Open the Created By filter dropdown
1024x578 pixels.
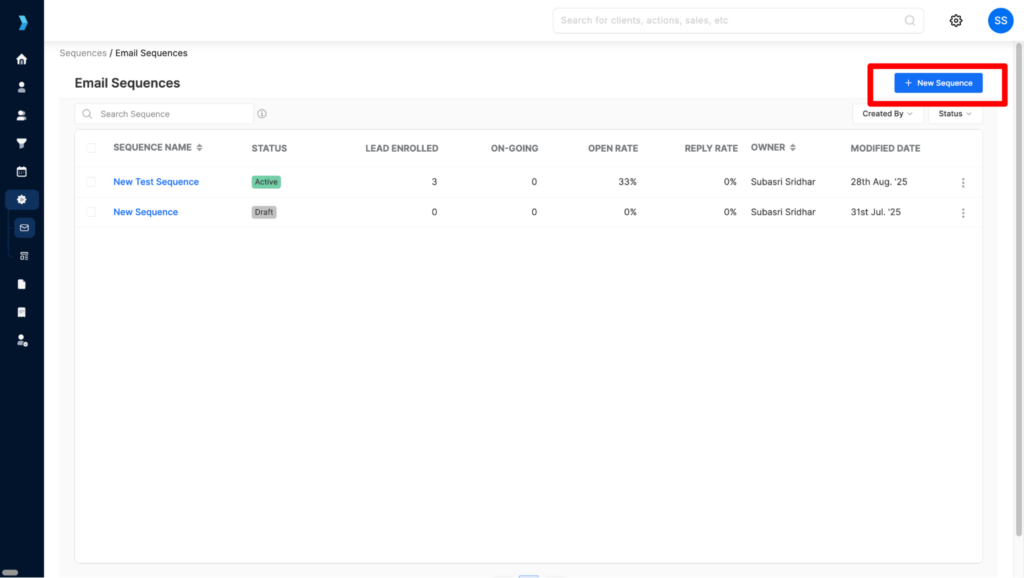(x=886, y=113)
